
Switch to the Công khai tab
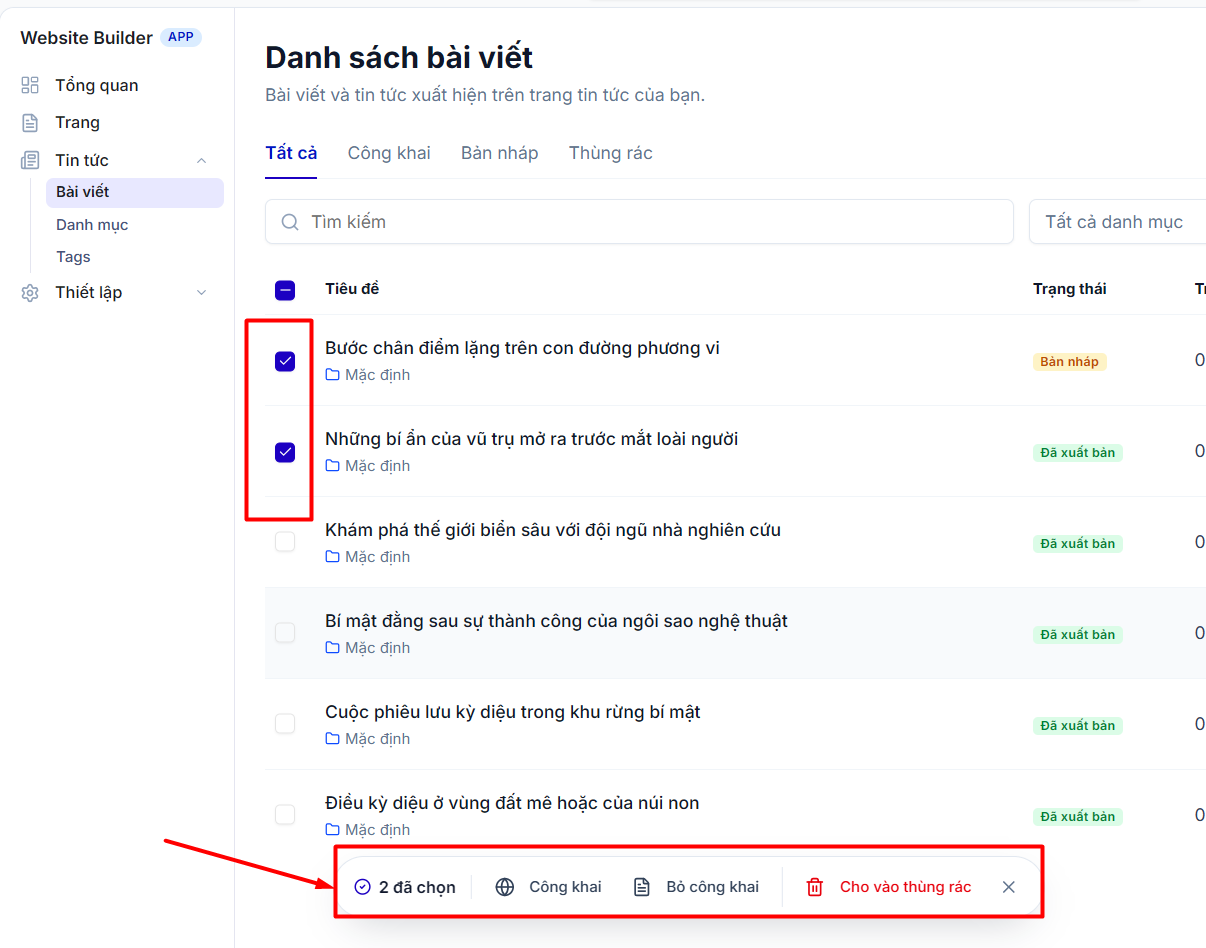pos(389,153)
